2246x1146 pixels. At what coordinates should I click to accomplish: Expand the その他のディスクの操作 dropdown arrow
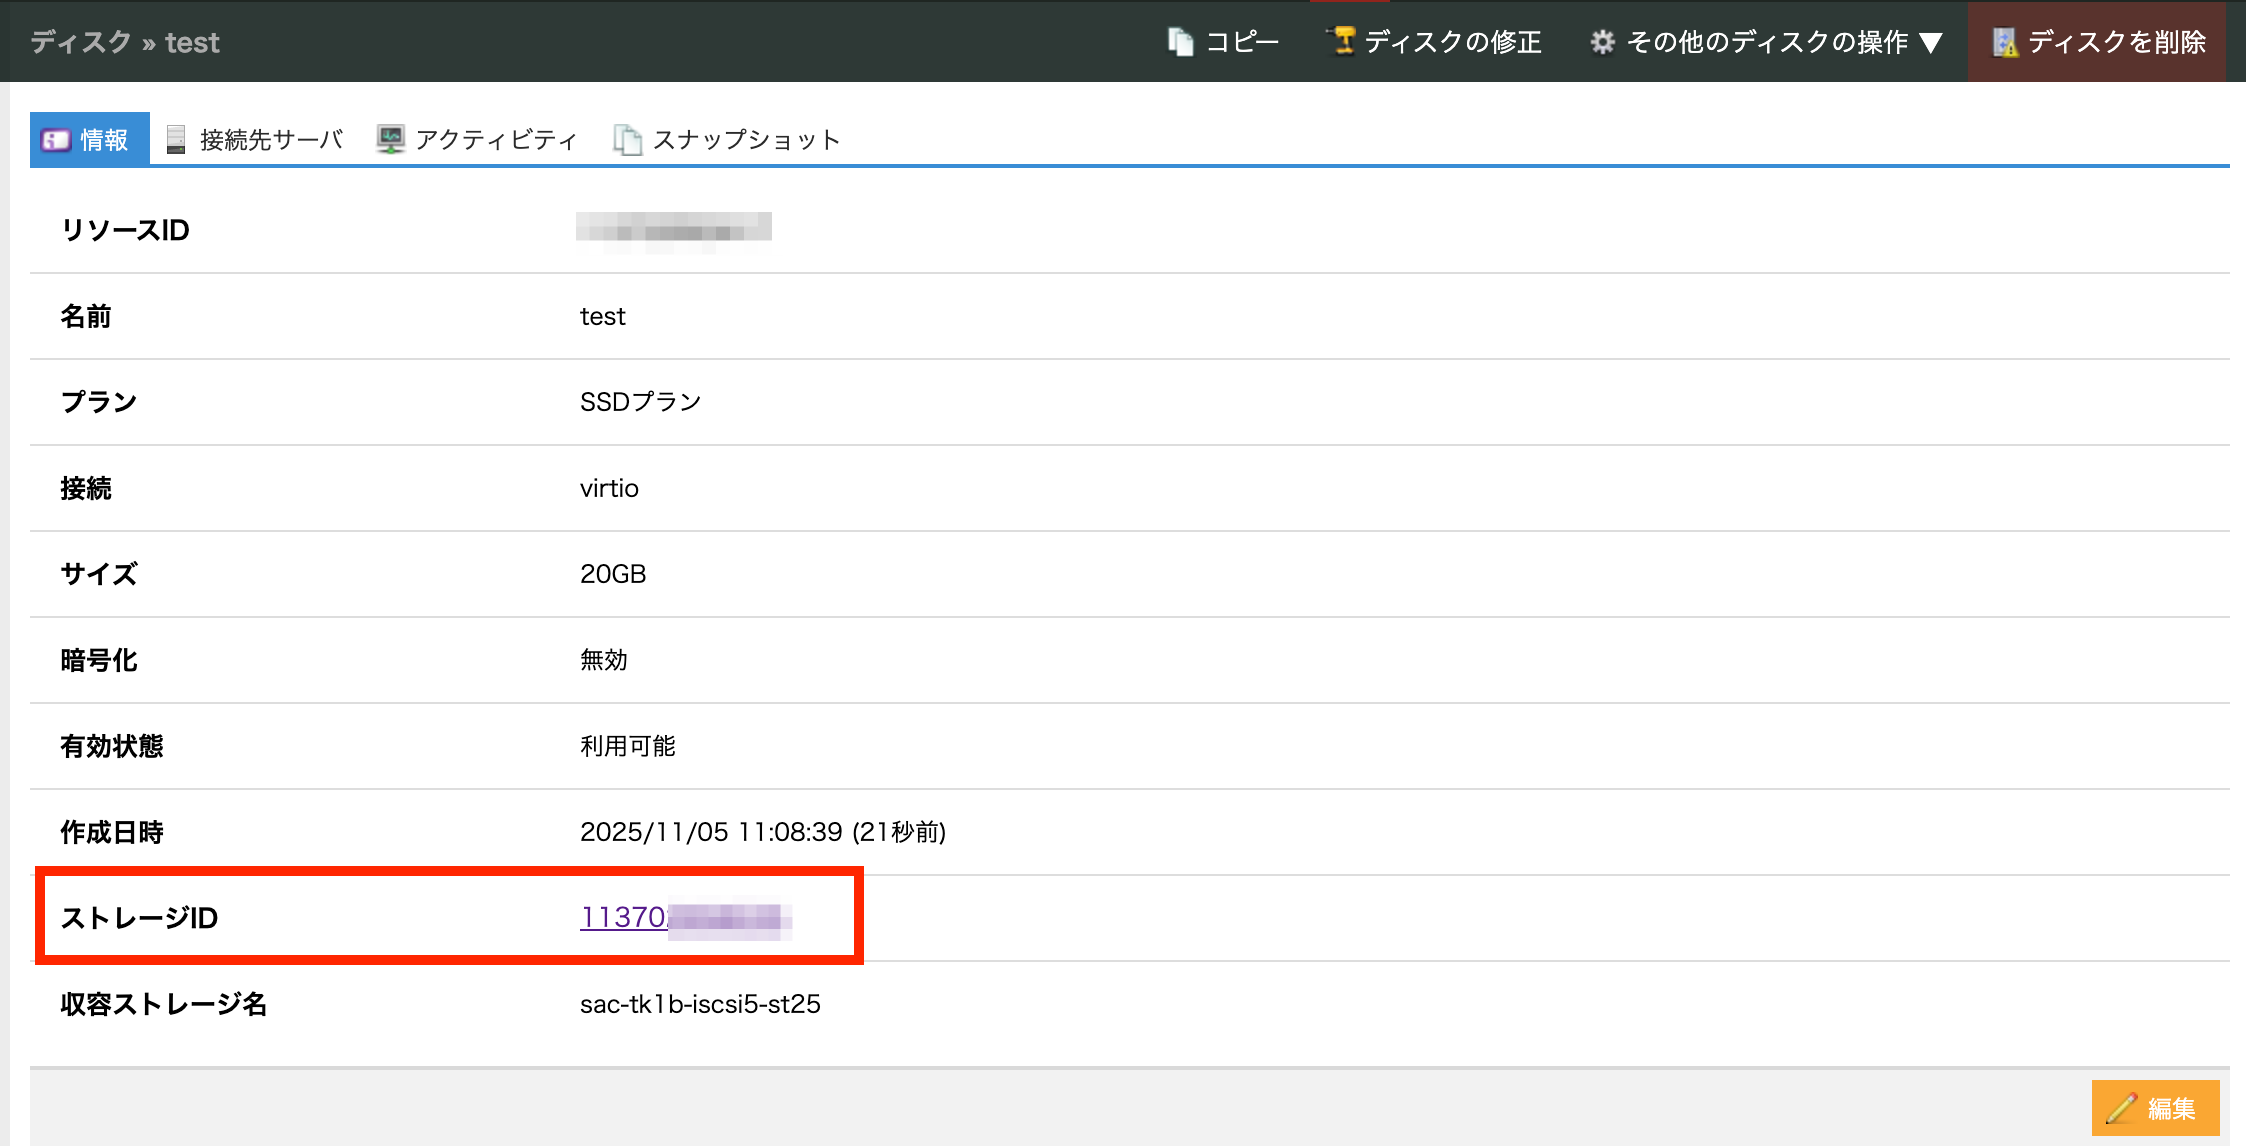click(x=1931, y=43)
